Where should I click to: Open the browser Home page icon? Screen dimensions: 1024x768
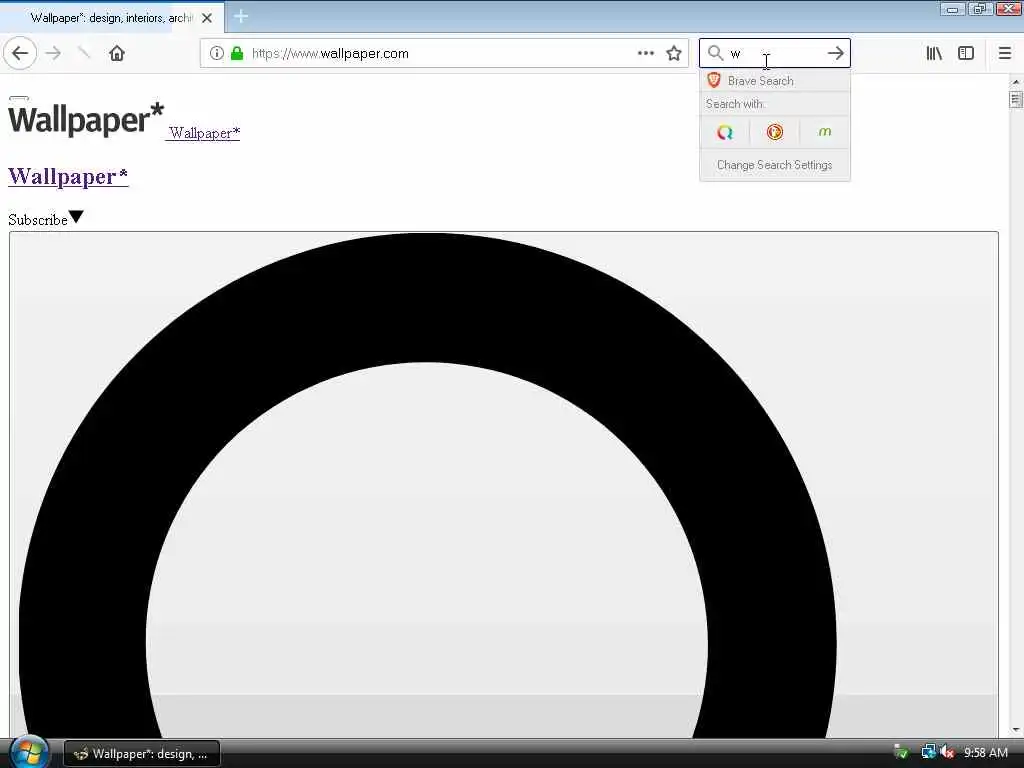[117, 54]
